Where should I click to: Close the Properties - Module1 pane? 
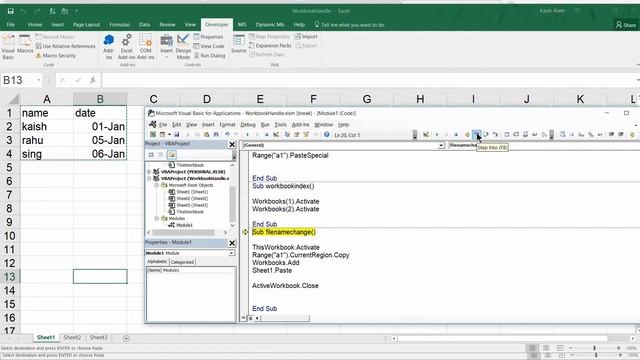click(232, 243)
